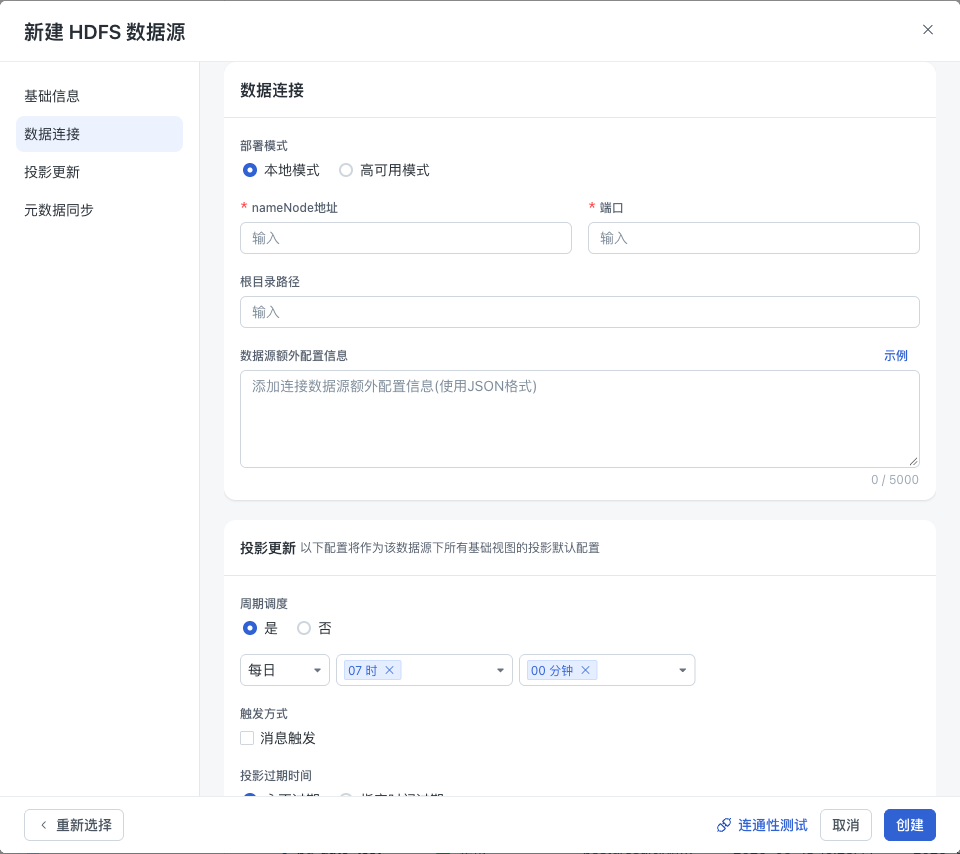The image size is (960, 854).
Task: Jump to 元数据同步 in sidebar
Action: pos(99,210)
